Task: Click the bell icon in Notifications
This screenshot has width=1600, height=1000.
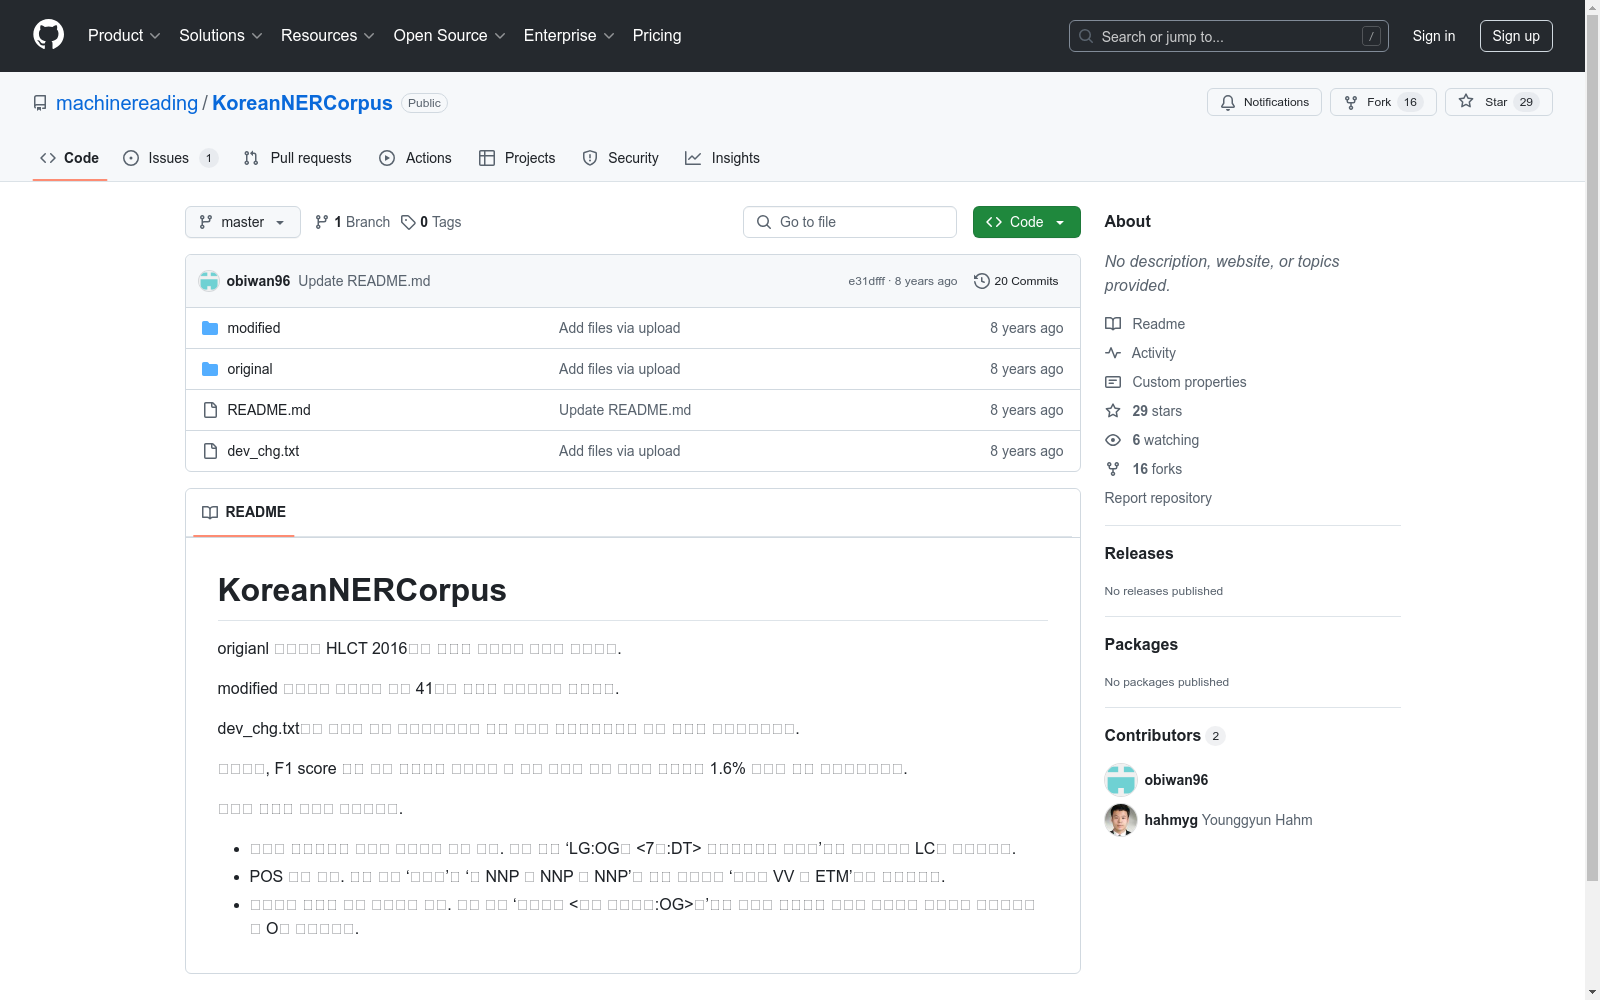Action: (x=1228, y=102)
